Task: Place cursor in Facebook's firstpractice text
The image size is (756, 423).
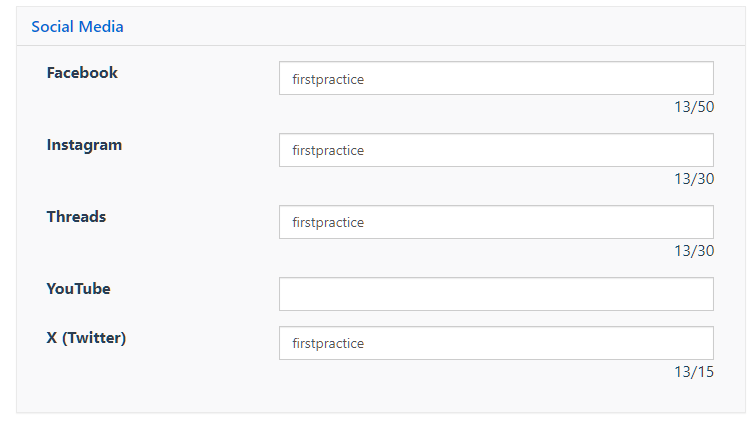Action: coord(328,79)
